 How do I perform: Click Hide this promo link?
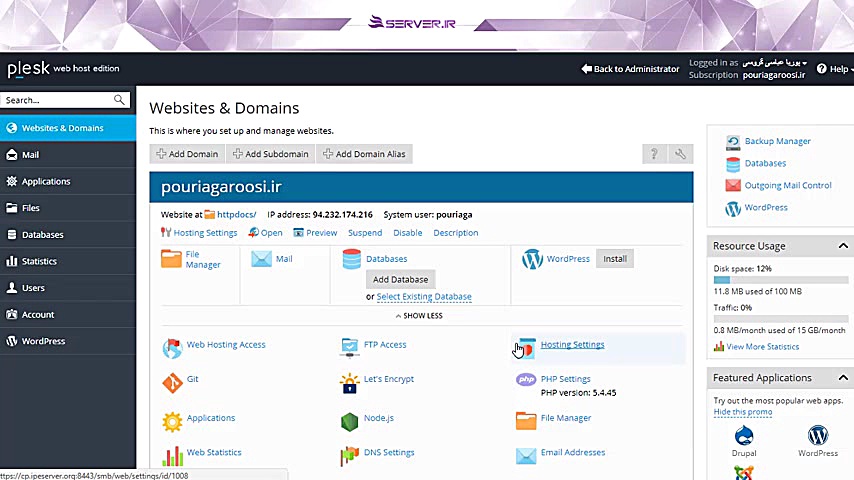[743, 412]
